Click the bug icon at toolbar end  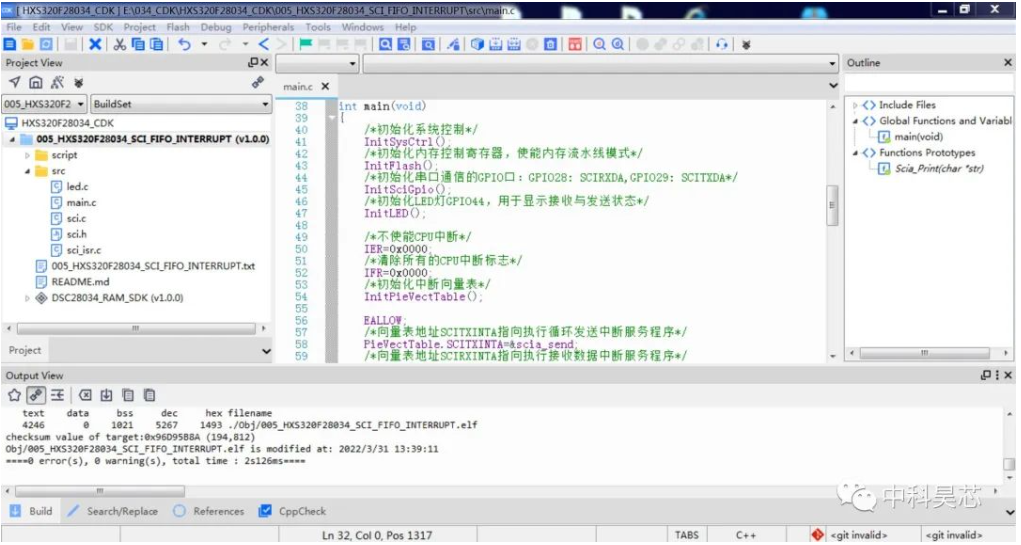coord(746,44)
